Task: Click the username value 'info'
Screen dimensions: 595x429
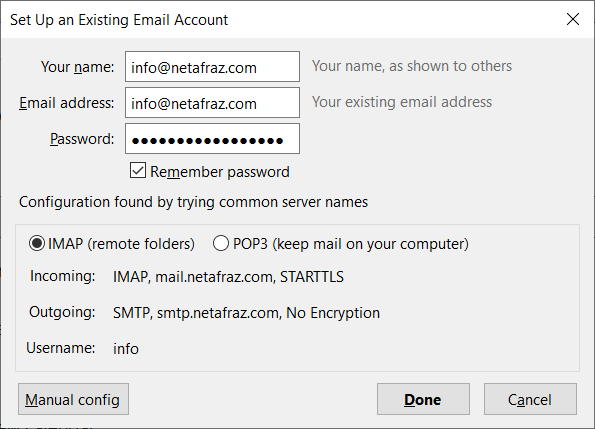Action: (x=126, y=349)
